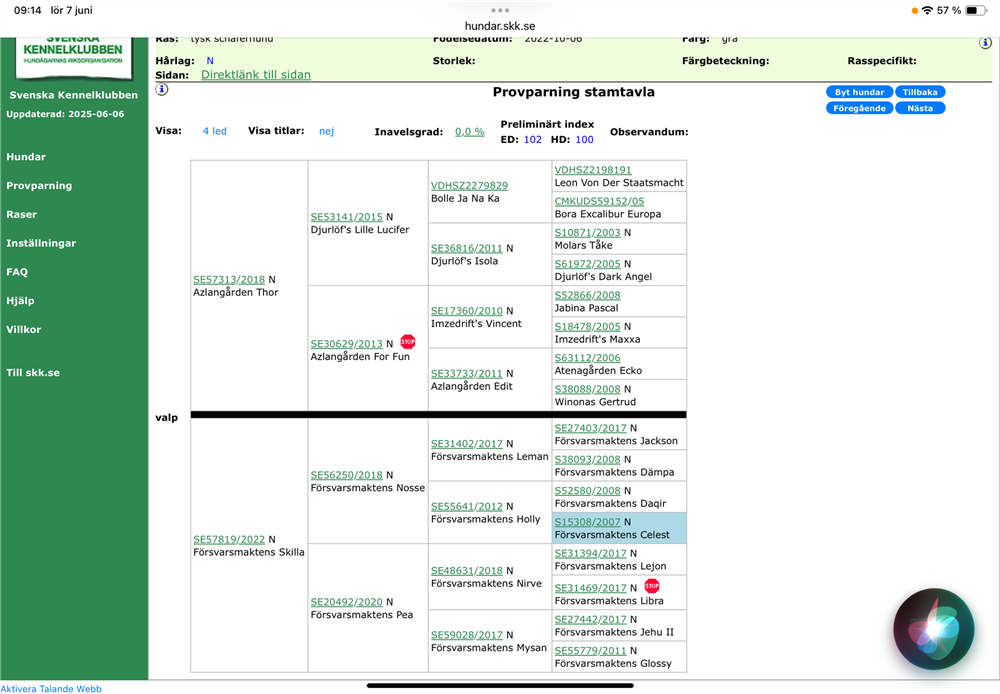The width and height of the screenshot is (1000, 694).
Task: Open Raser in the sidebar
Action: point(22,214)
